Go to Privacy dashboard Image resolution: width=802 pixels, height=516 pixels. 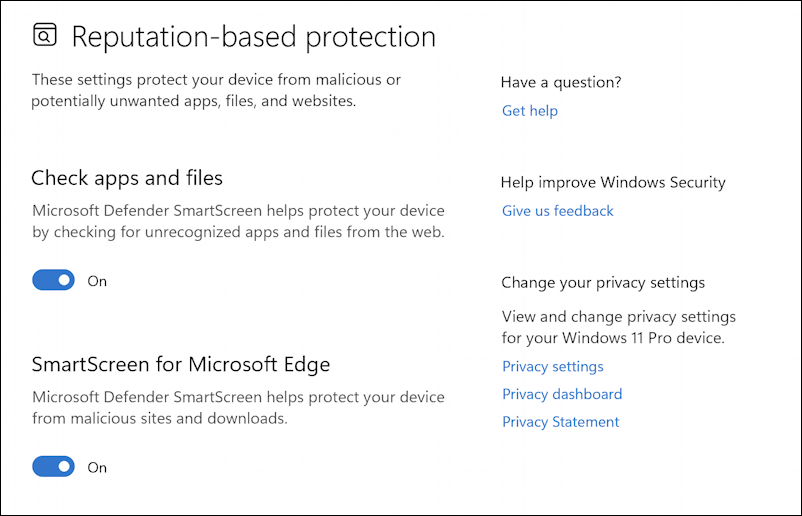tap(561, 394)
